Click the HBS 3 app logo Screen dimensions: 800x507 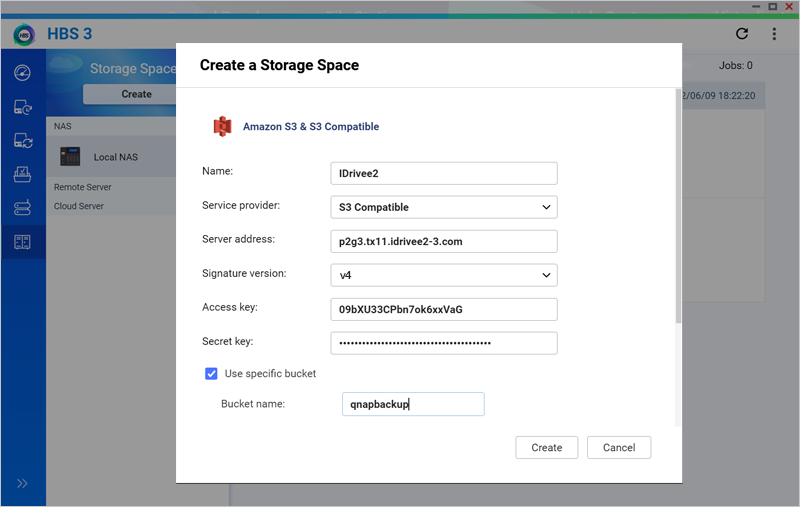pos(24,35)
